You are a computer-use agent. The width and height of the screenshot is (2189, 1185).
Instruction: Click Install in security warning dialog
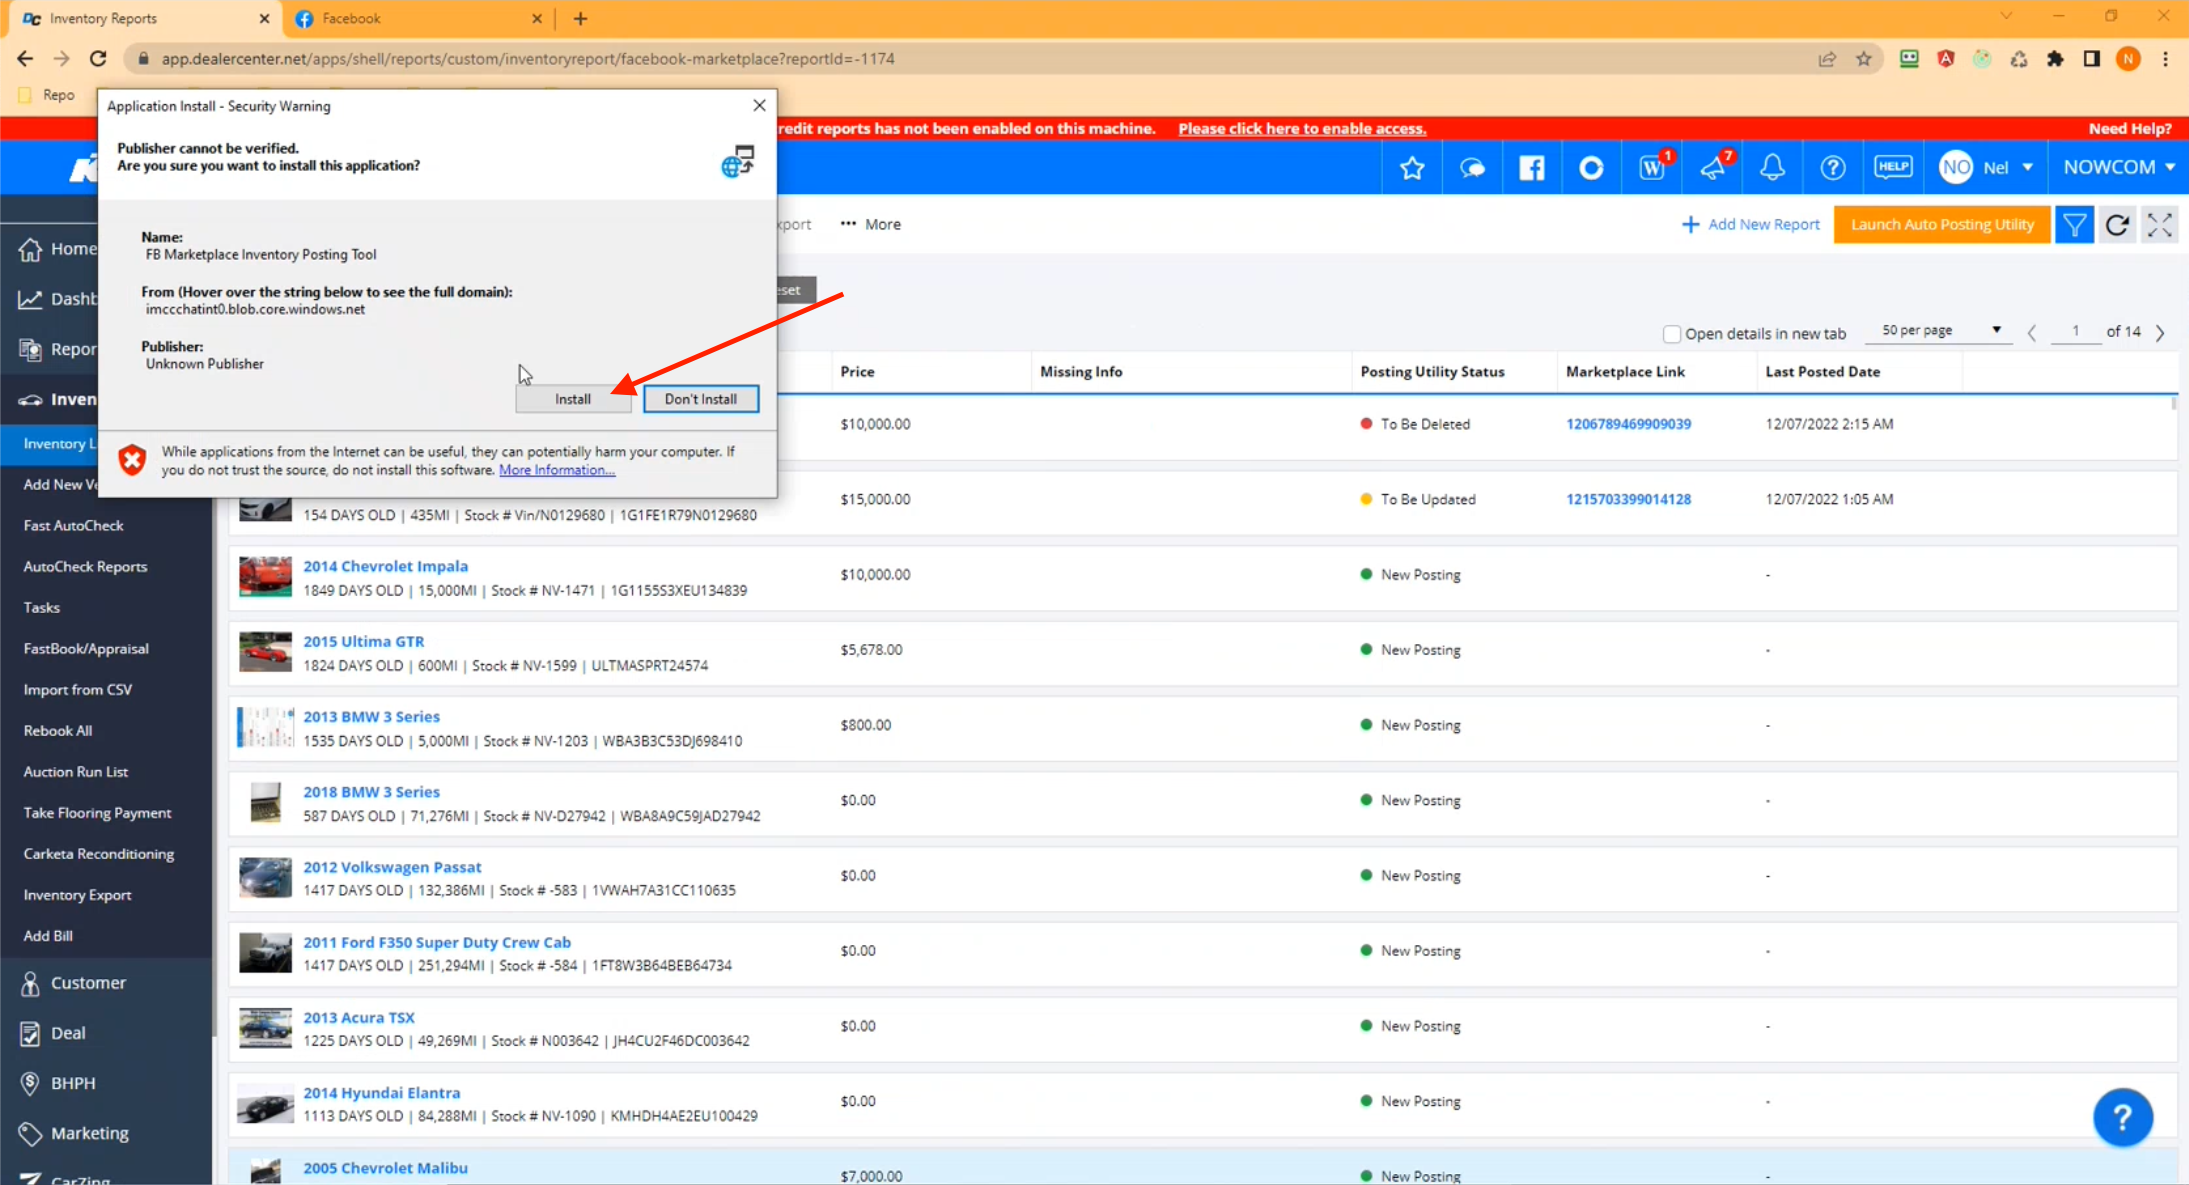click(573, 399)
